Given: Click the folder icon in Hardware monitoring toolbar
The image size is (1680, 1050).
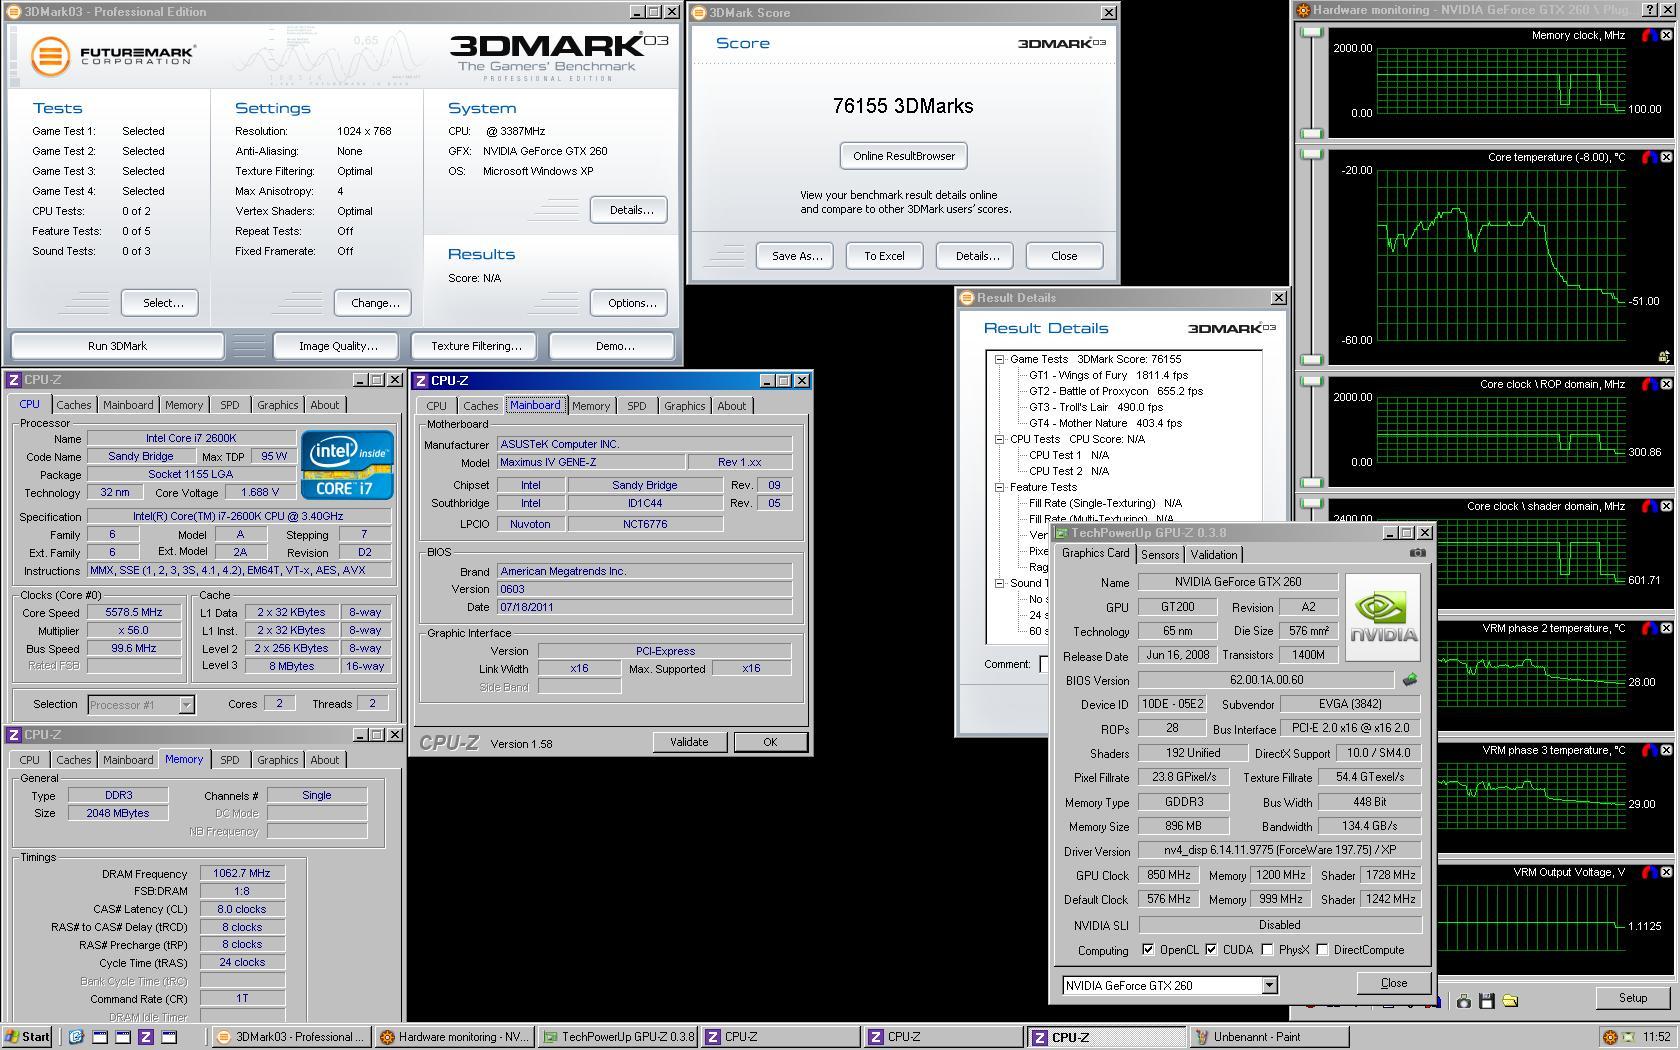Looking at the screenshot, I should pyautogui.click(x=1510, y=1000).
